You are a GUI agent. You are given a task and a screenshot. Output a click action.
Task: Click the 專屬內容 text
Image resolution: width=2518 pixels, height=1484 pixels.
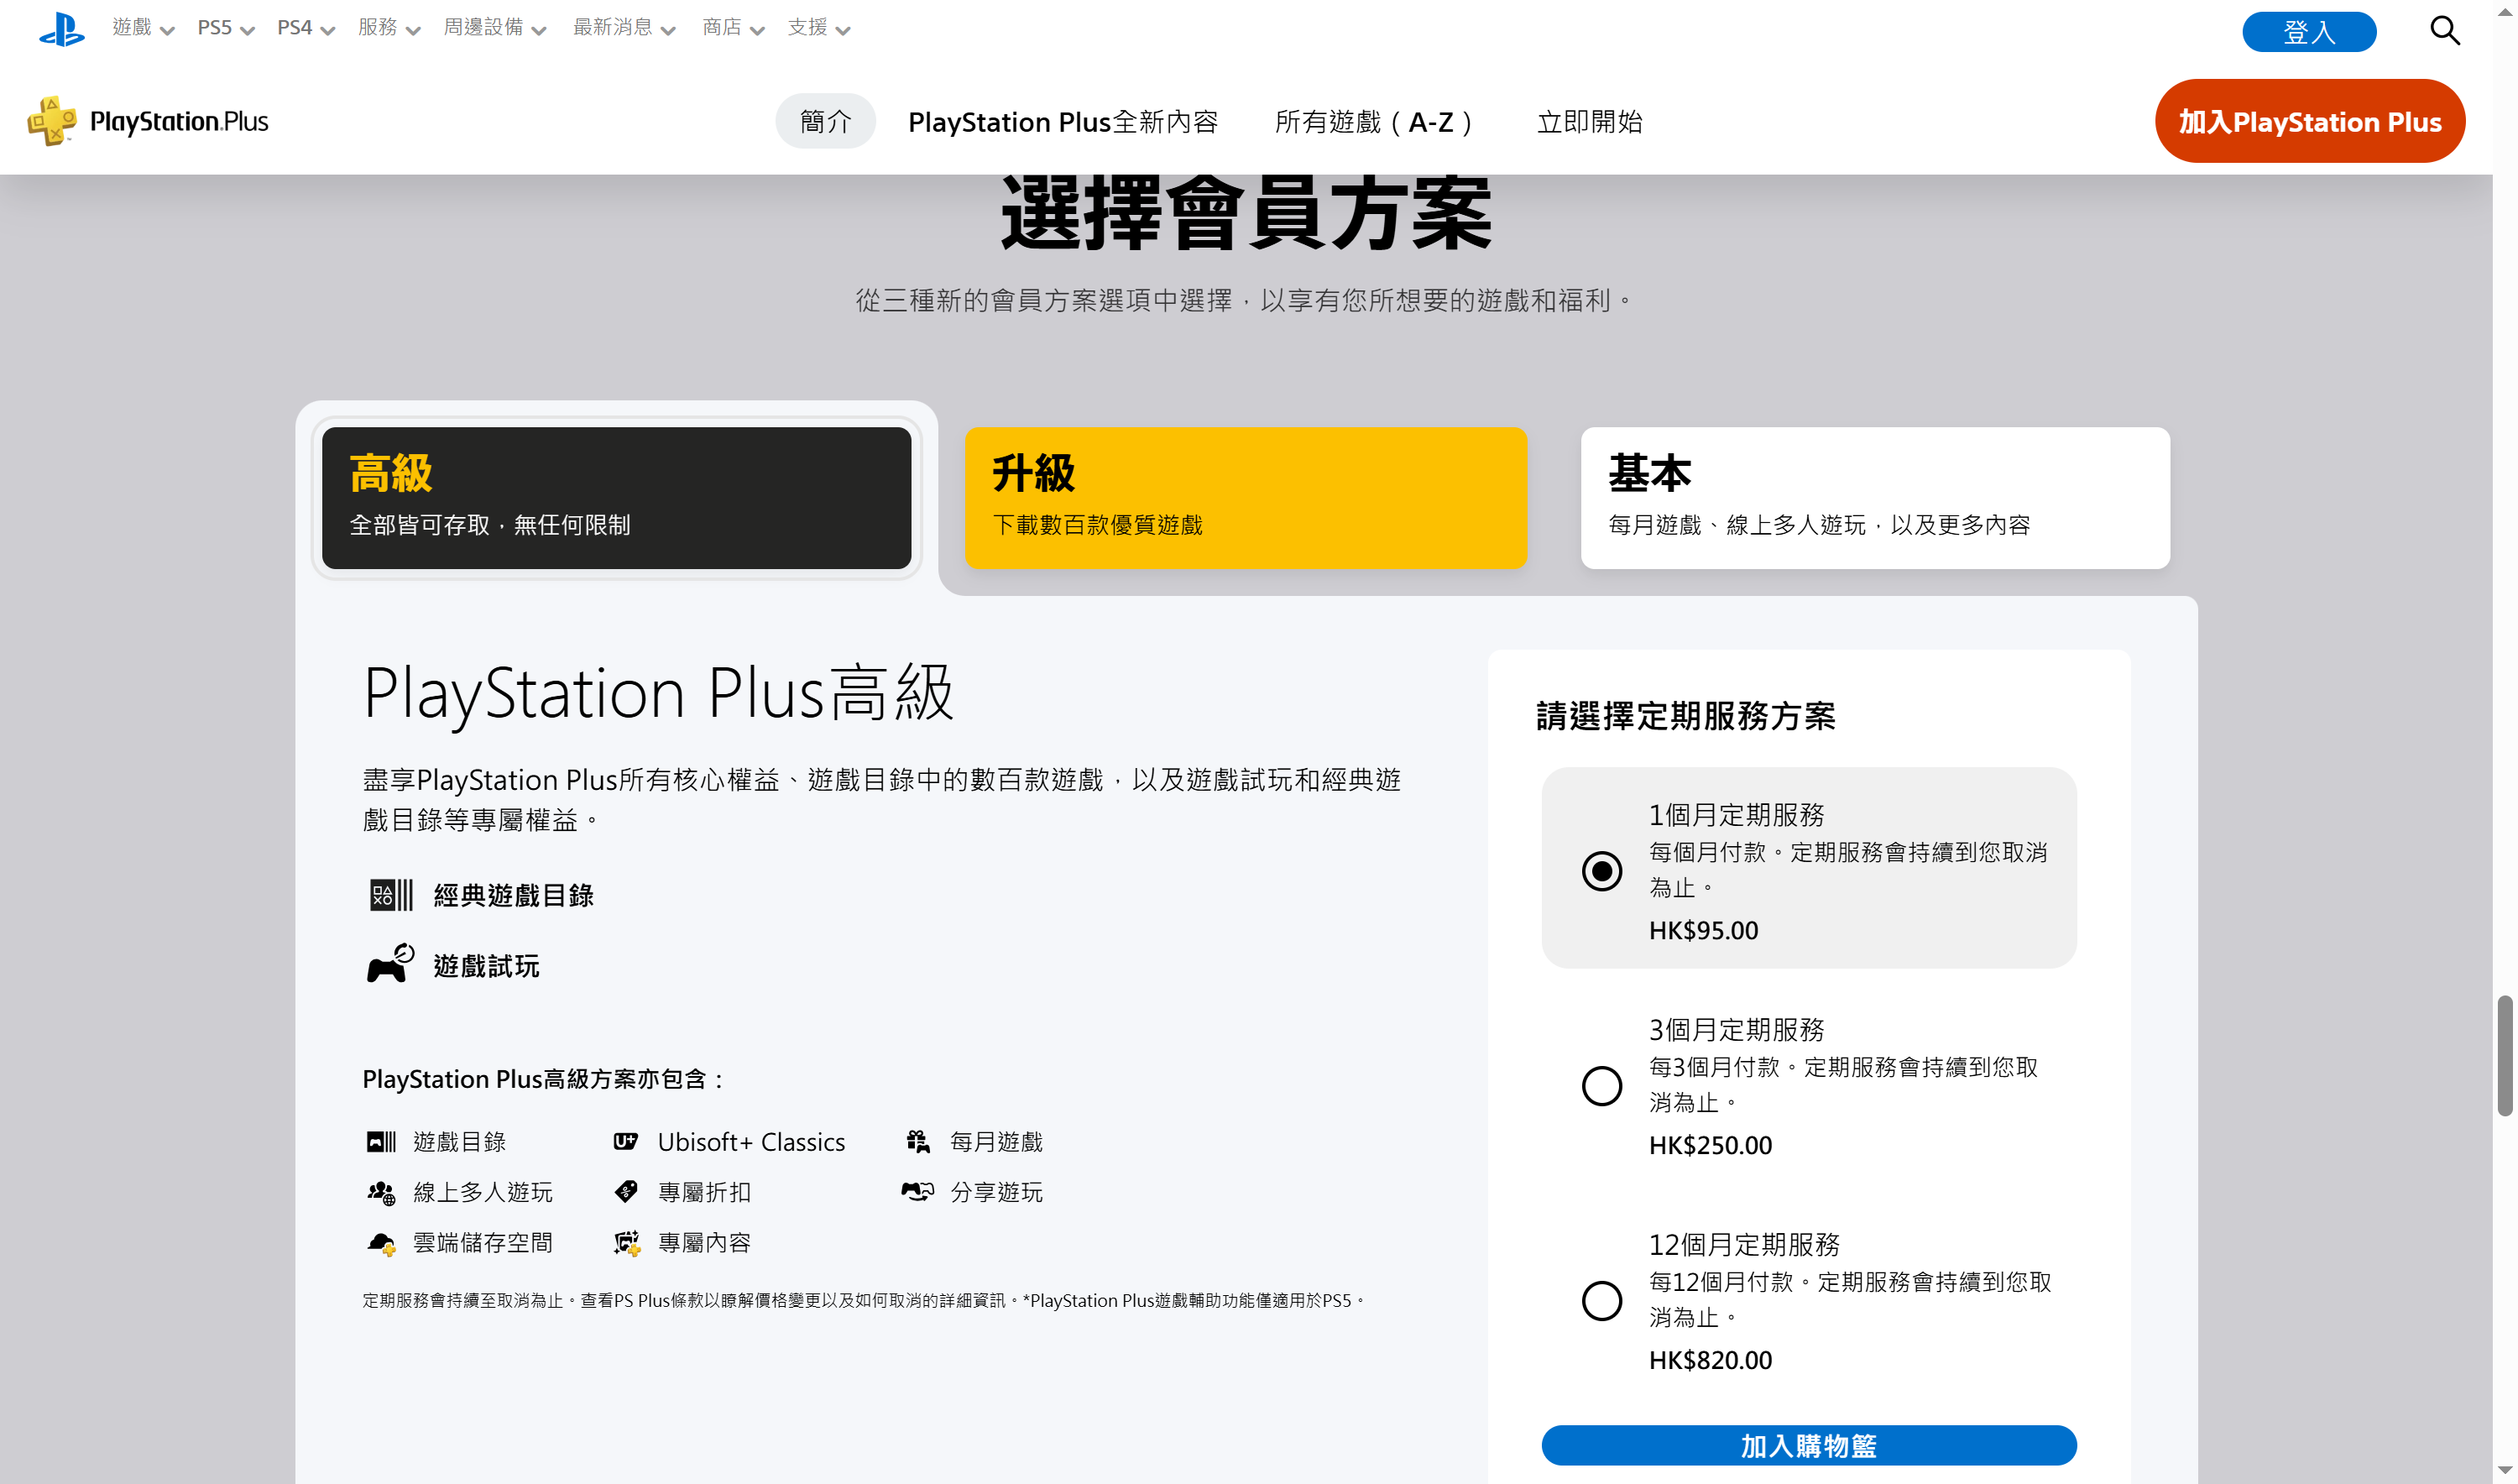click(x=704, y=1243)
